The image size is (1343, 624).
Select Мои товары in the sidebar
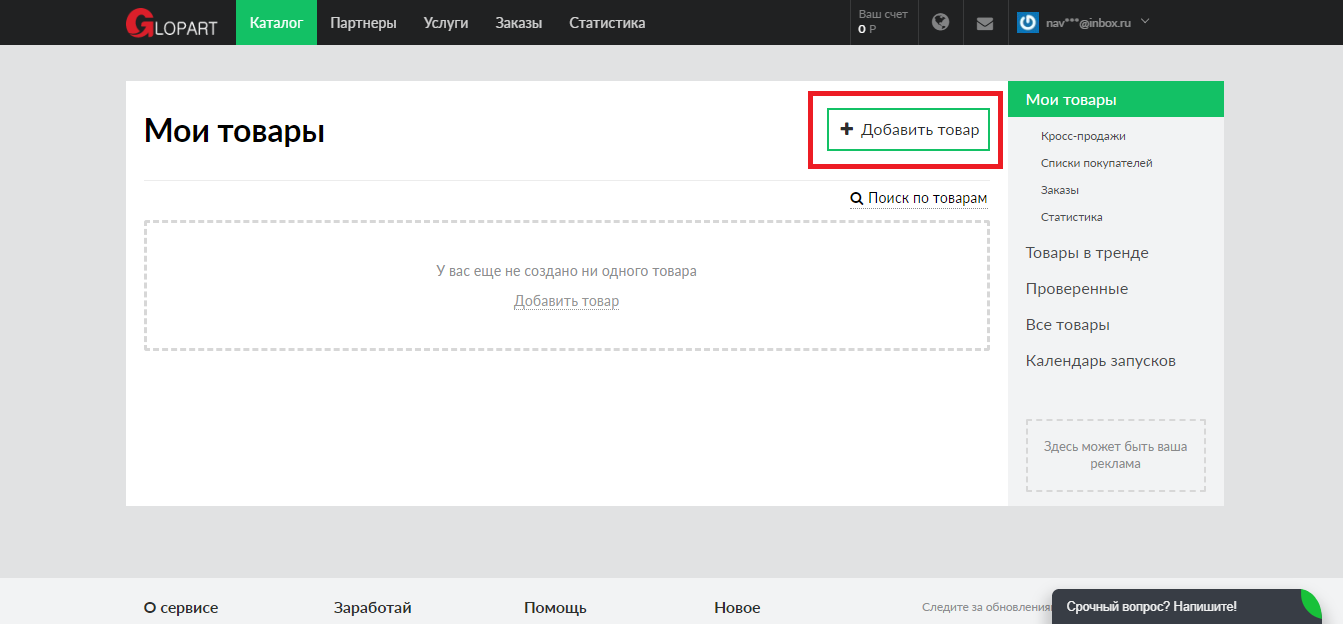tap(1071, 99)
